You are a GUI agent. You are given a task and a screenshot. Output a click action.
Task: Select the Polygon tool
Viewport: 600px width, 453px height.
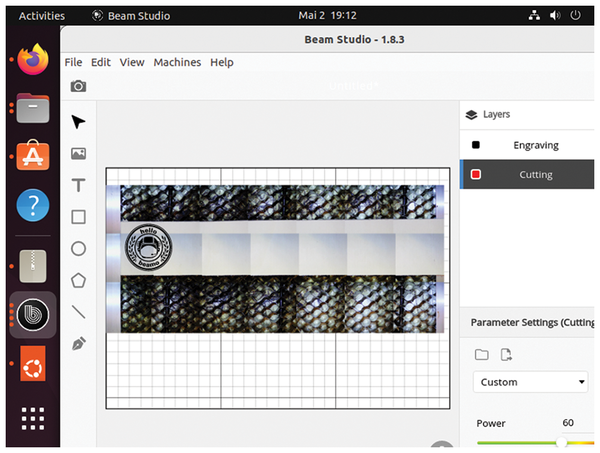(78, 280)
